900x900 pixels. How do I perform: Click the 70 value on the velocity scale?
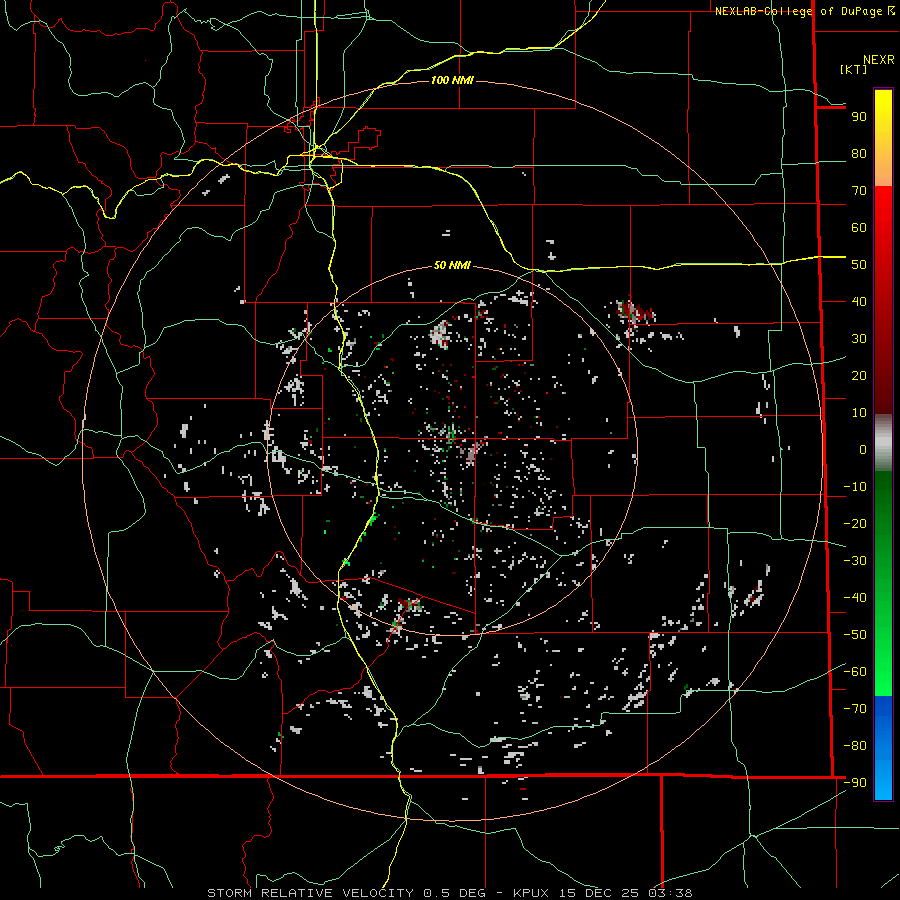coord(859,191)
